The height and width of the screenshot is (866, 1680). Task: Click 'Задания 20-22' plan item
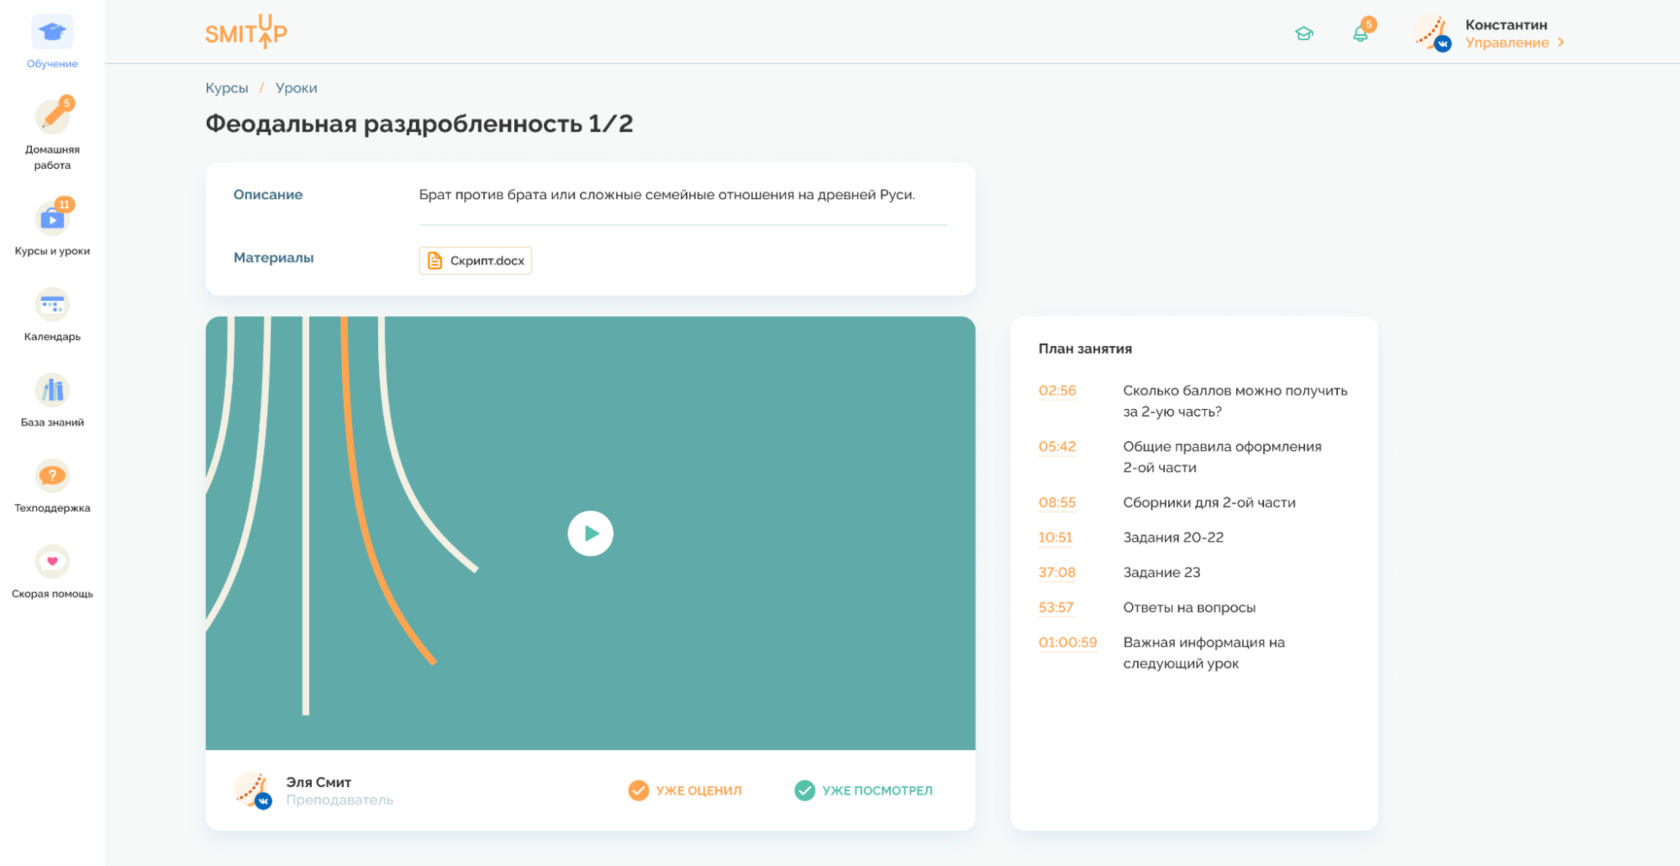tap(1173, 538)
